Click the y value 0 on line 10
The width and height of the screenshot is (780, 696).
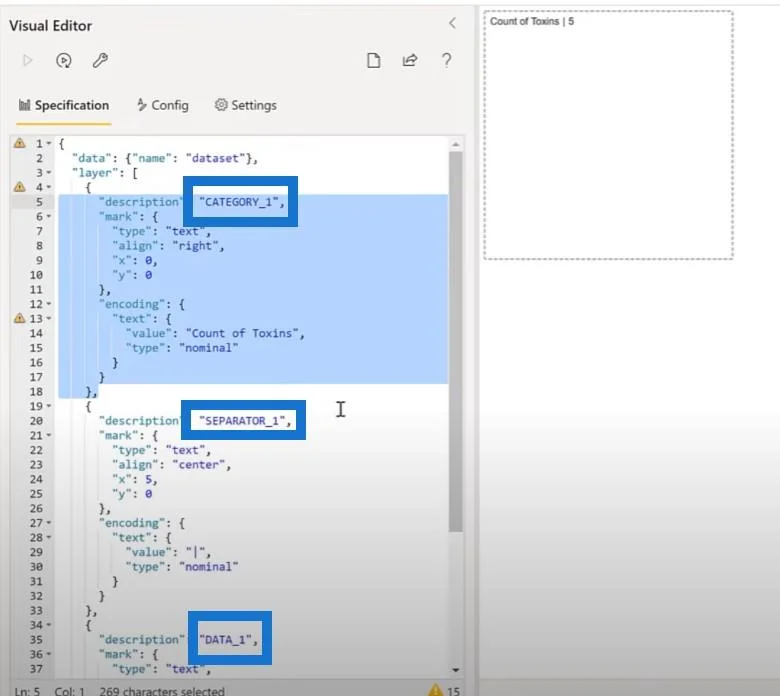[x=148, y=275]
